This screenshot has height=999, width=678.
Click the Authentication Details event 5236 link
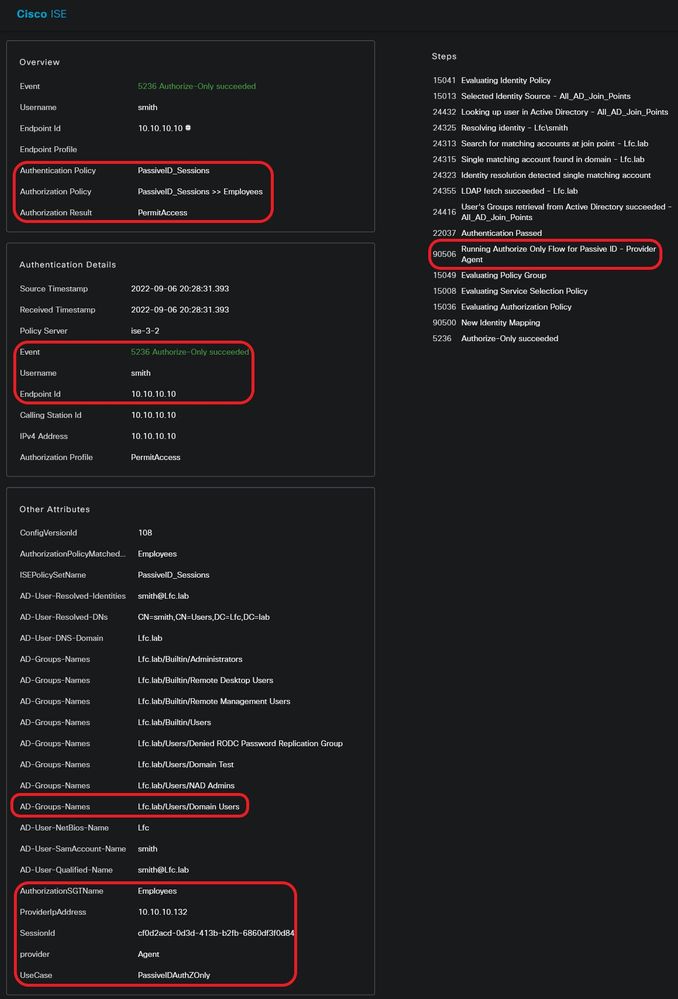[189, 352]
